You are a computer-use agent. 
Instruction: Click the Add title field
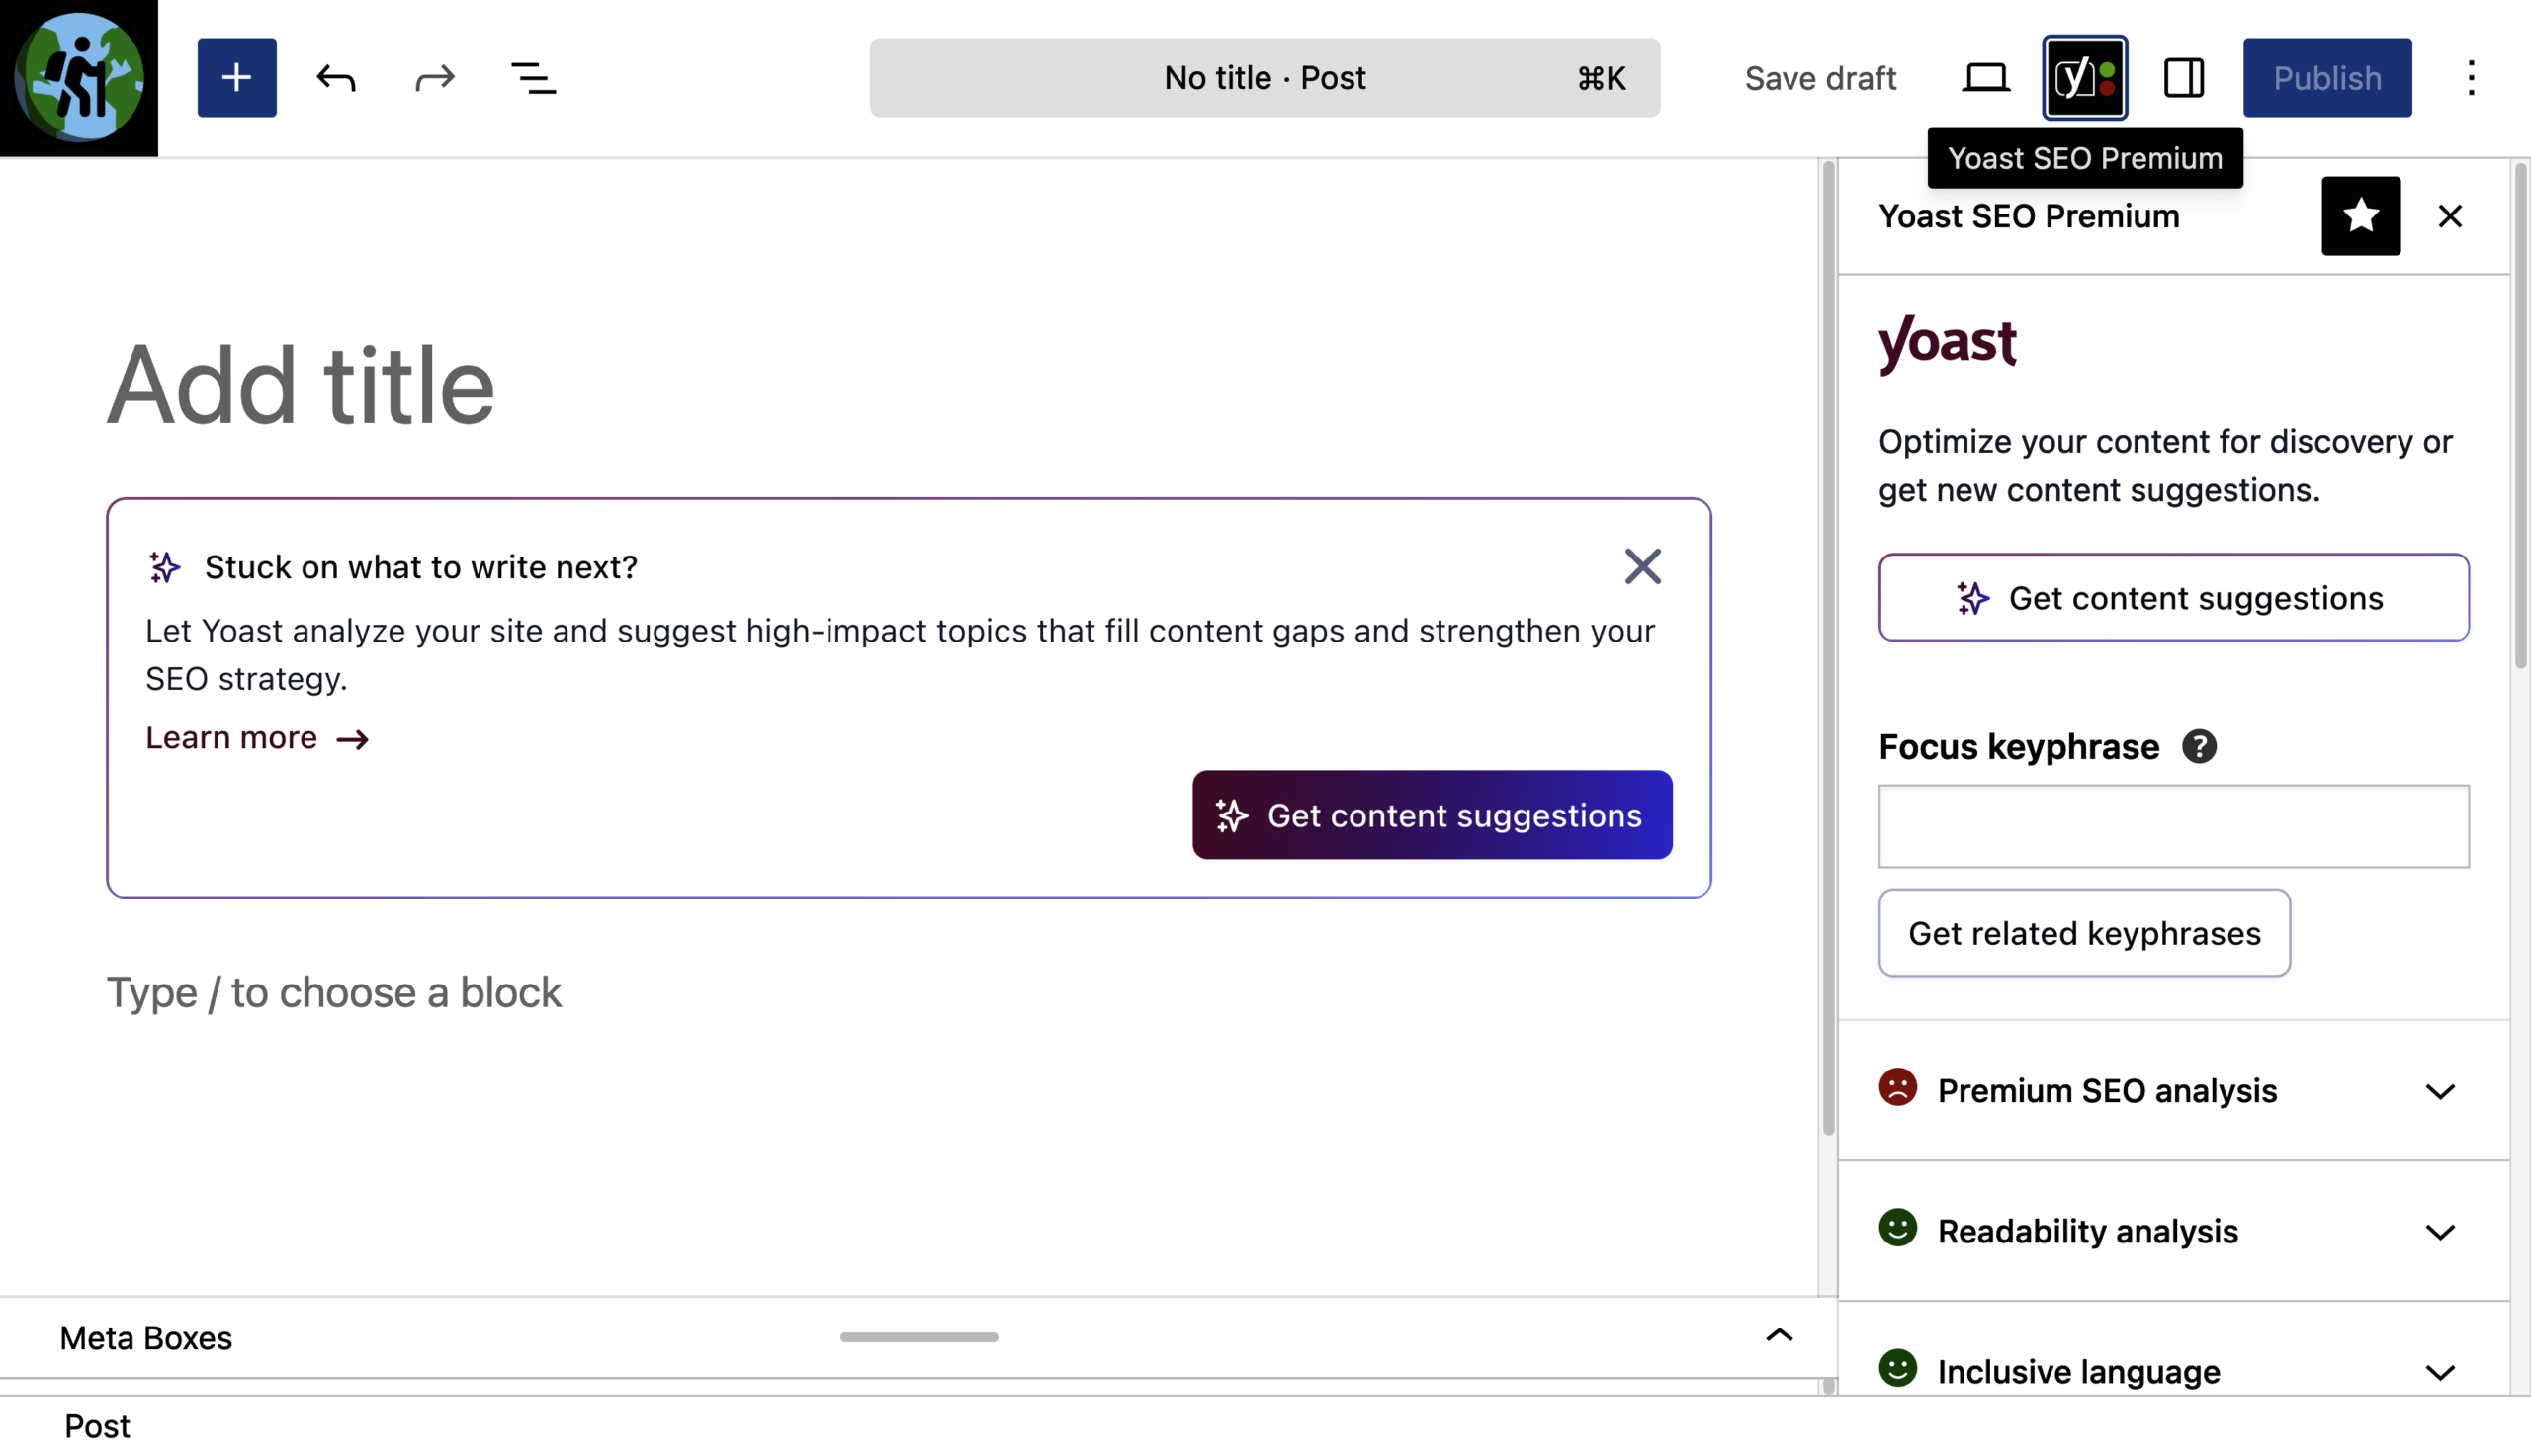(909, 385)
